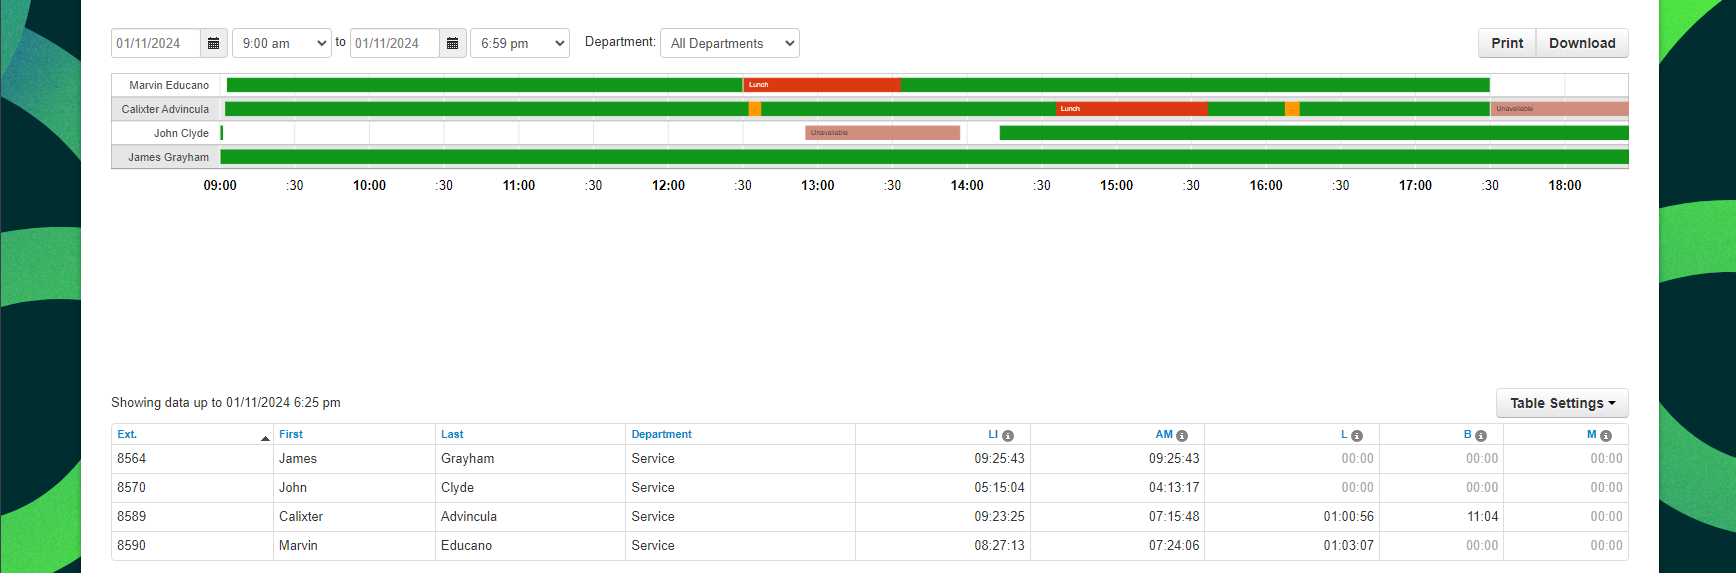Image resolution: width=1736 pixels, height=573 pixels.
Task: Click AM value 07:24:06 for Marvin
Action: coord(1174,546)
